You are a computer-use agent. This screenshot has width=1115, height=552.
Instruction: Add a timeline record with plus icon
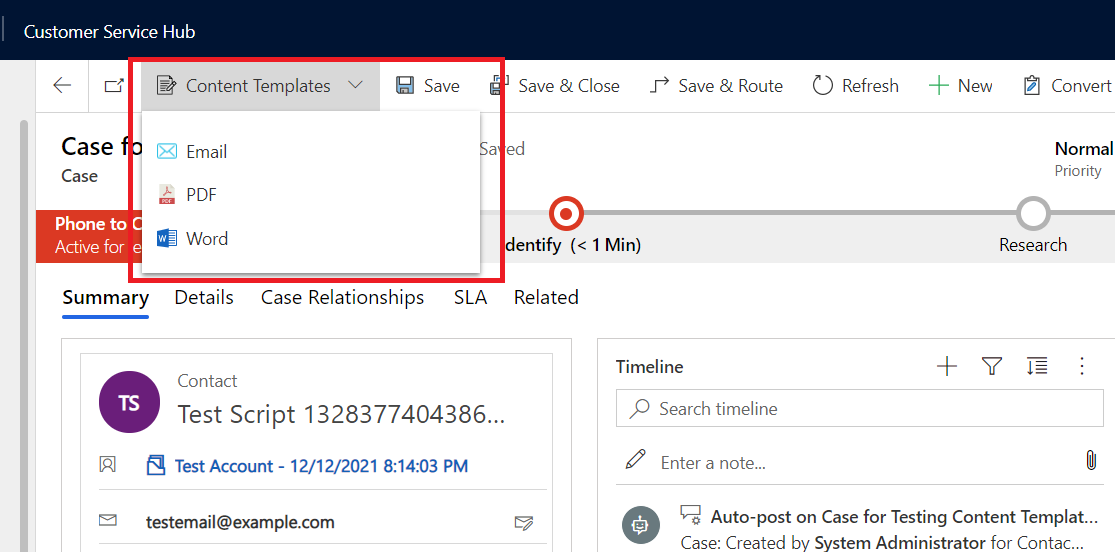[x=946, y=367]
